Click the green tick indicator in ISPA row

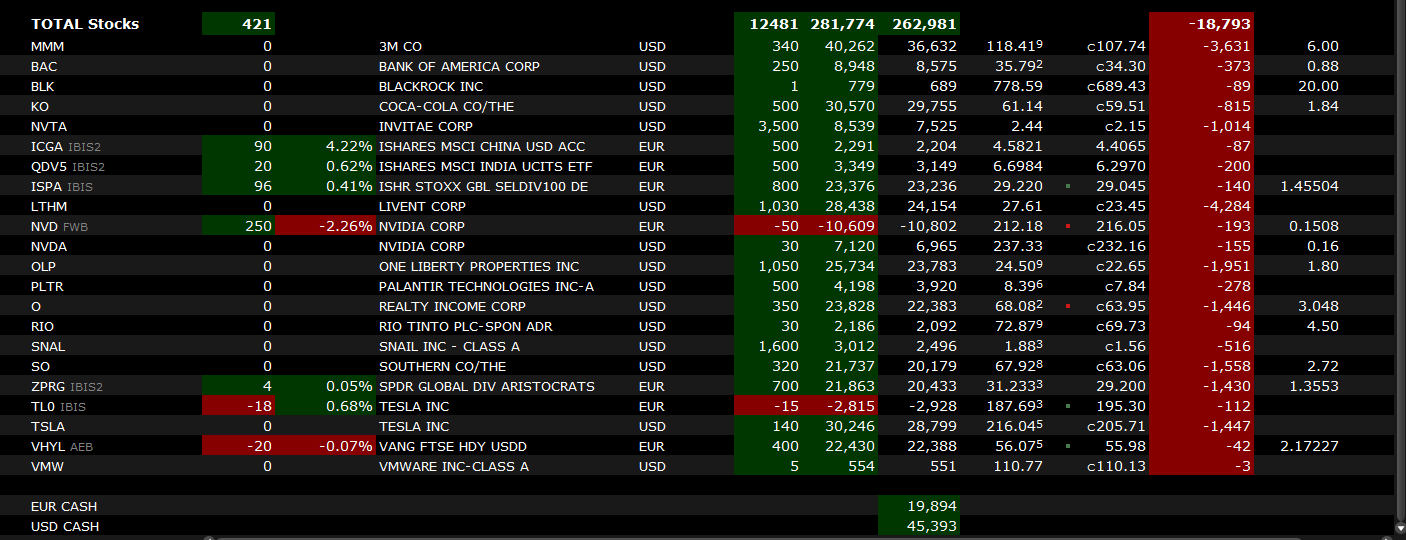click(1068, 186)
